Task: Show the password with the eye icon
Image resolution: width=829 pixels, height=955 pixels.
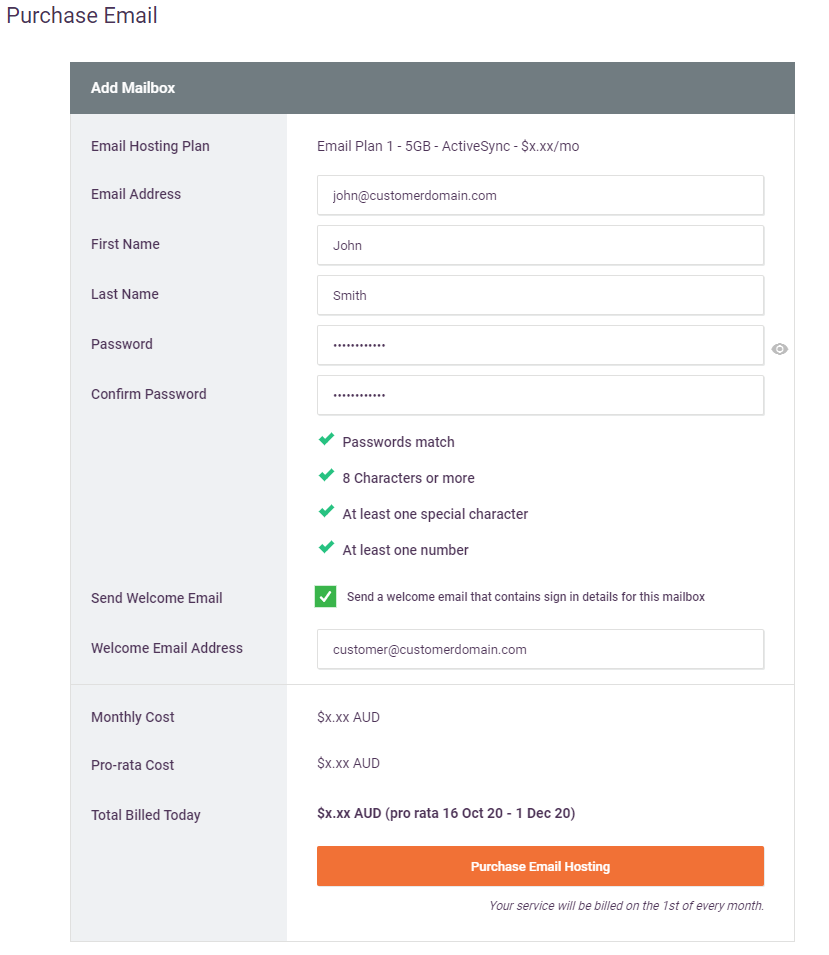Action: pos(780,349)
